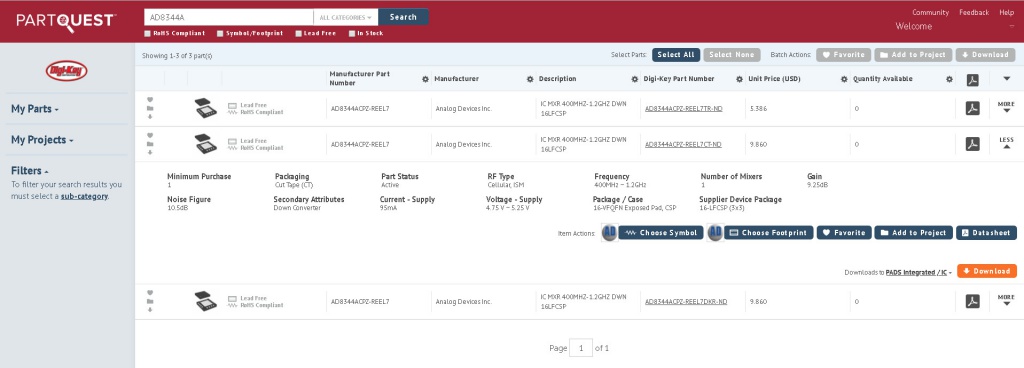Enable the Lead Free search checkbox

click(x=298, y=33)
